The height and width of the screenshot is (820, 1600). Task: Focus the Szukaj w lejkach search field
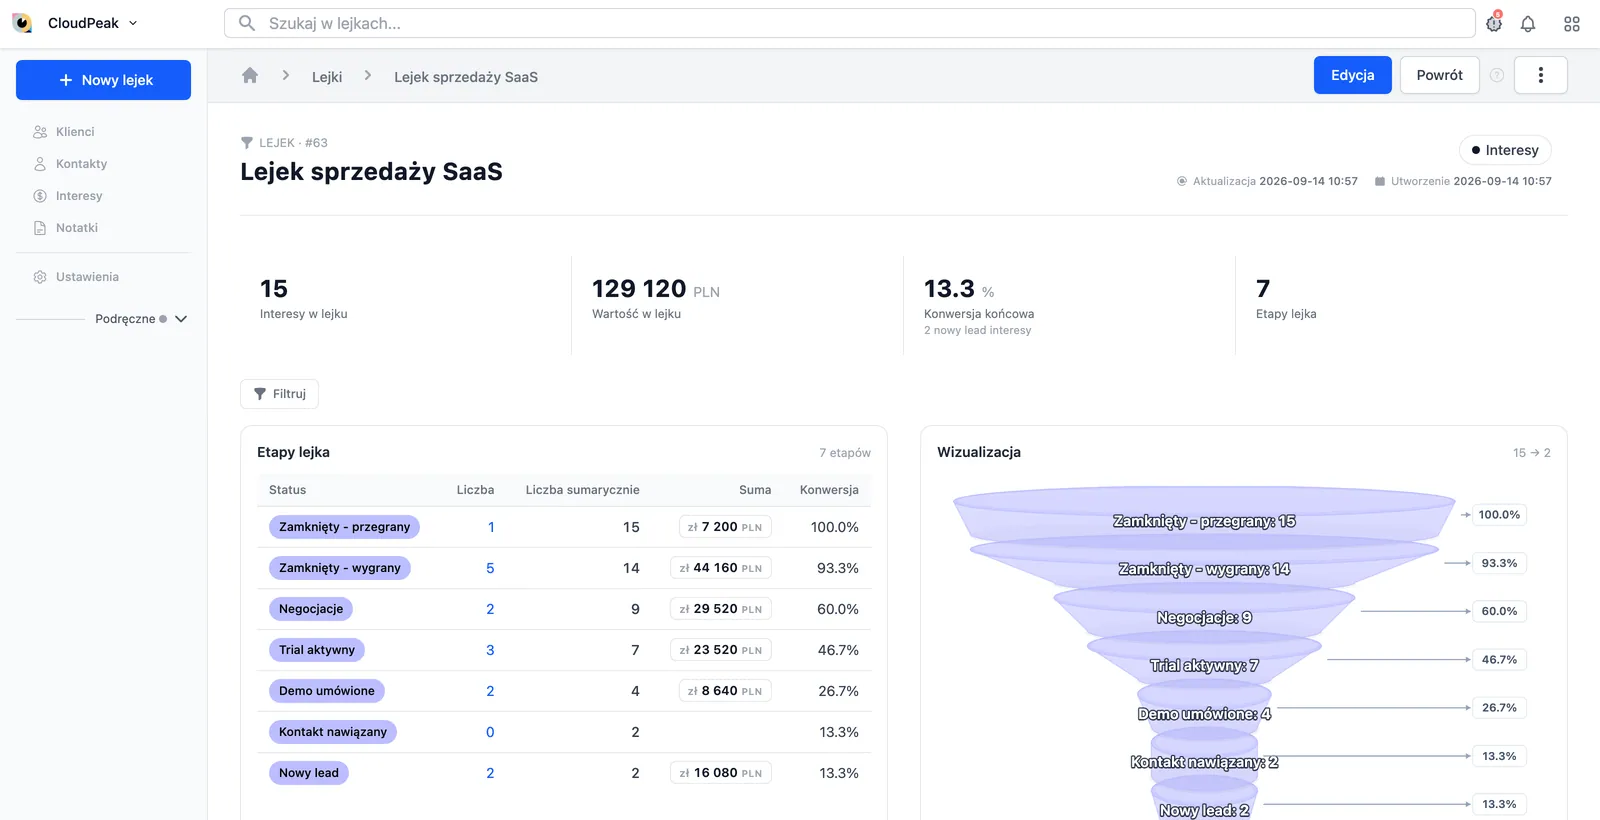(849, 23)
